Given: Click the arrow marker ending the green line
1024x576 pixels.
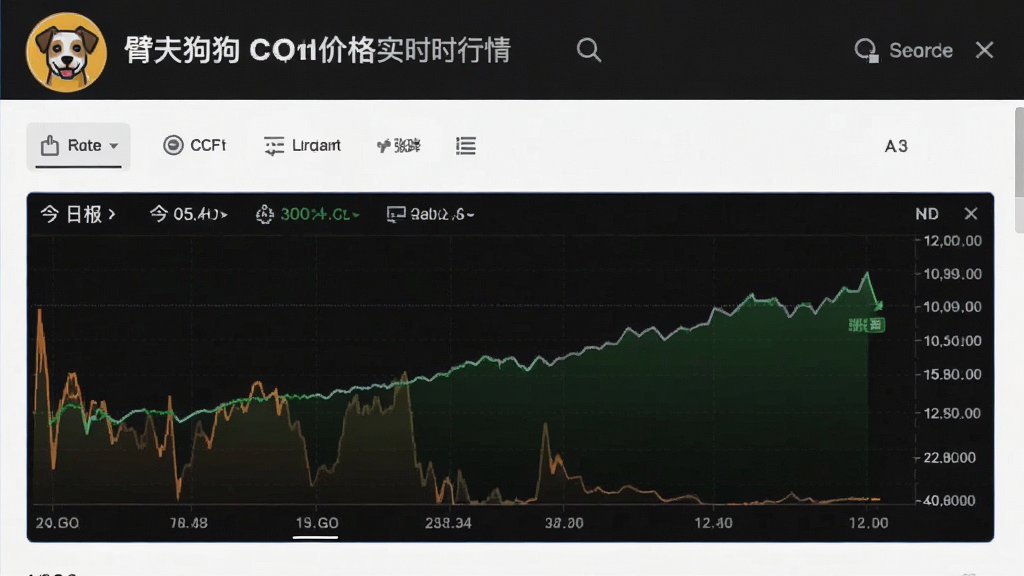Looking at the screenshot, I should click(879, 306).
